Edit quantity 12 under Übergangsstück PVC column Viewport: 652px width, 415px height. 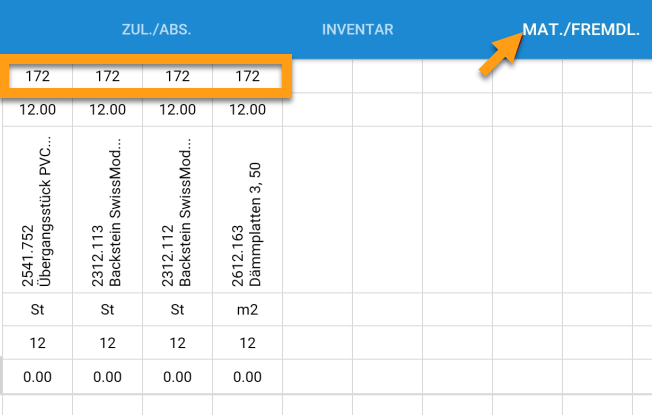pyautogui.click(x=38, y=343)
